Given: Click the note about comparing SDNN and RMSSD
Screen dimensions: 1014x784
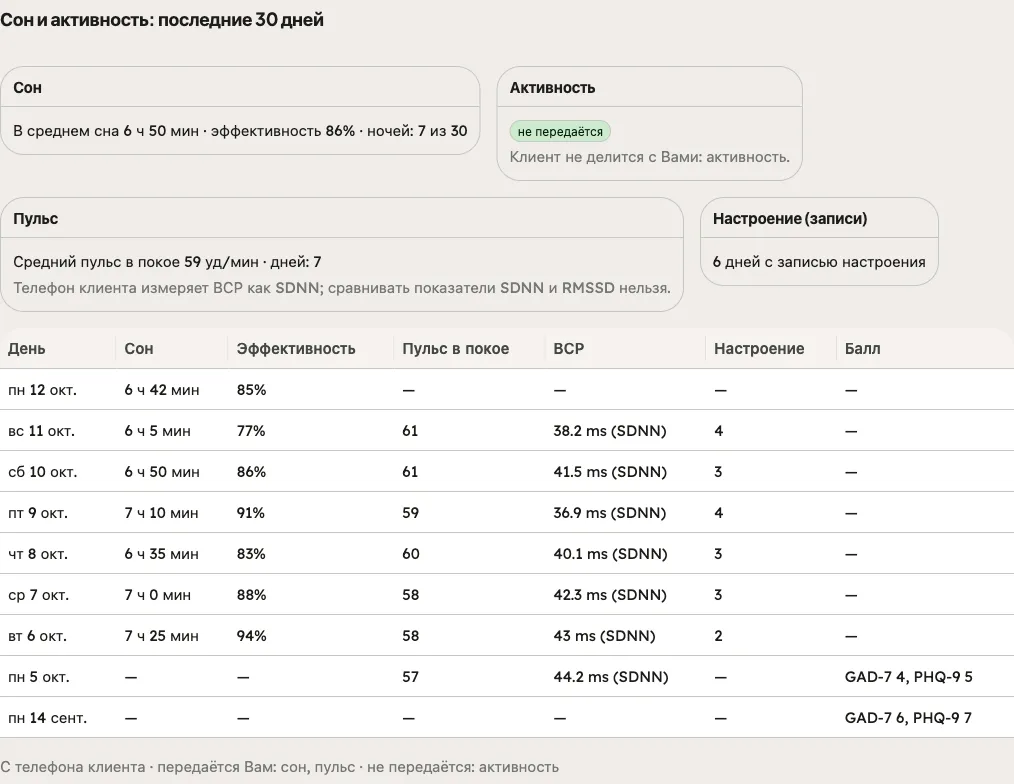Looking at the screenshot, I should [341, 288].
